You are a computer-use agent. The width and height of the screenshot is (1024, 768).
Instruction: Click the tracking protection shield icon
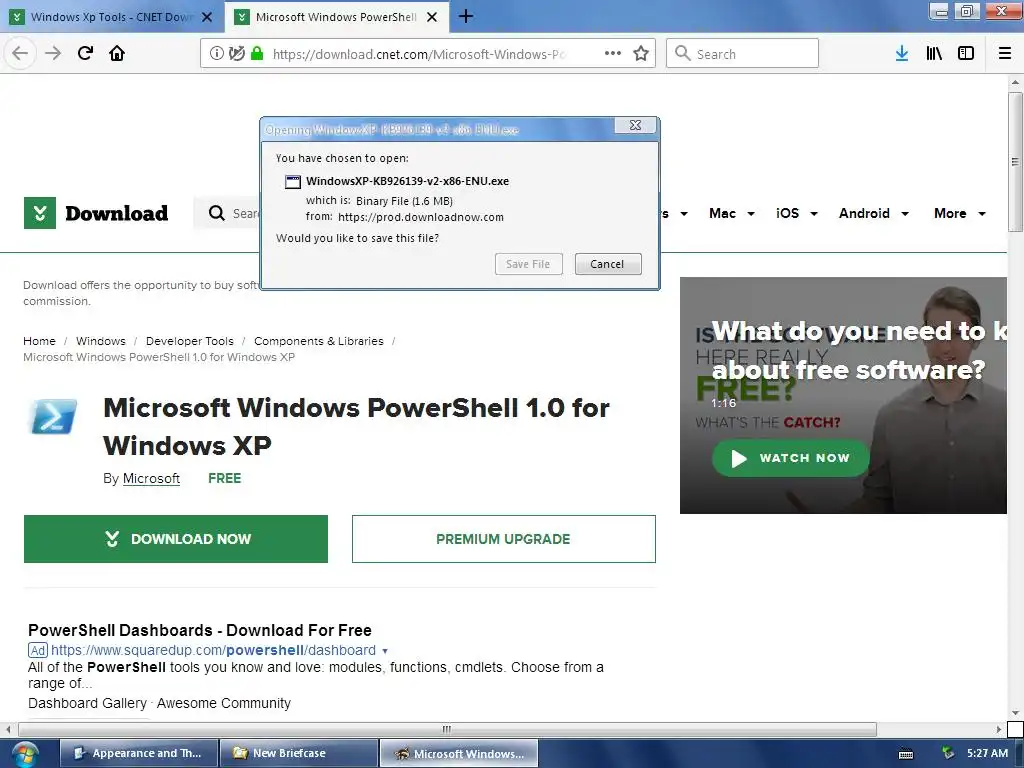coord(236,54)
